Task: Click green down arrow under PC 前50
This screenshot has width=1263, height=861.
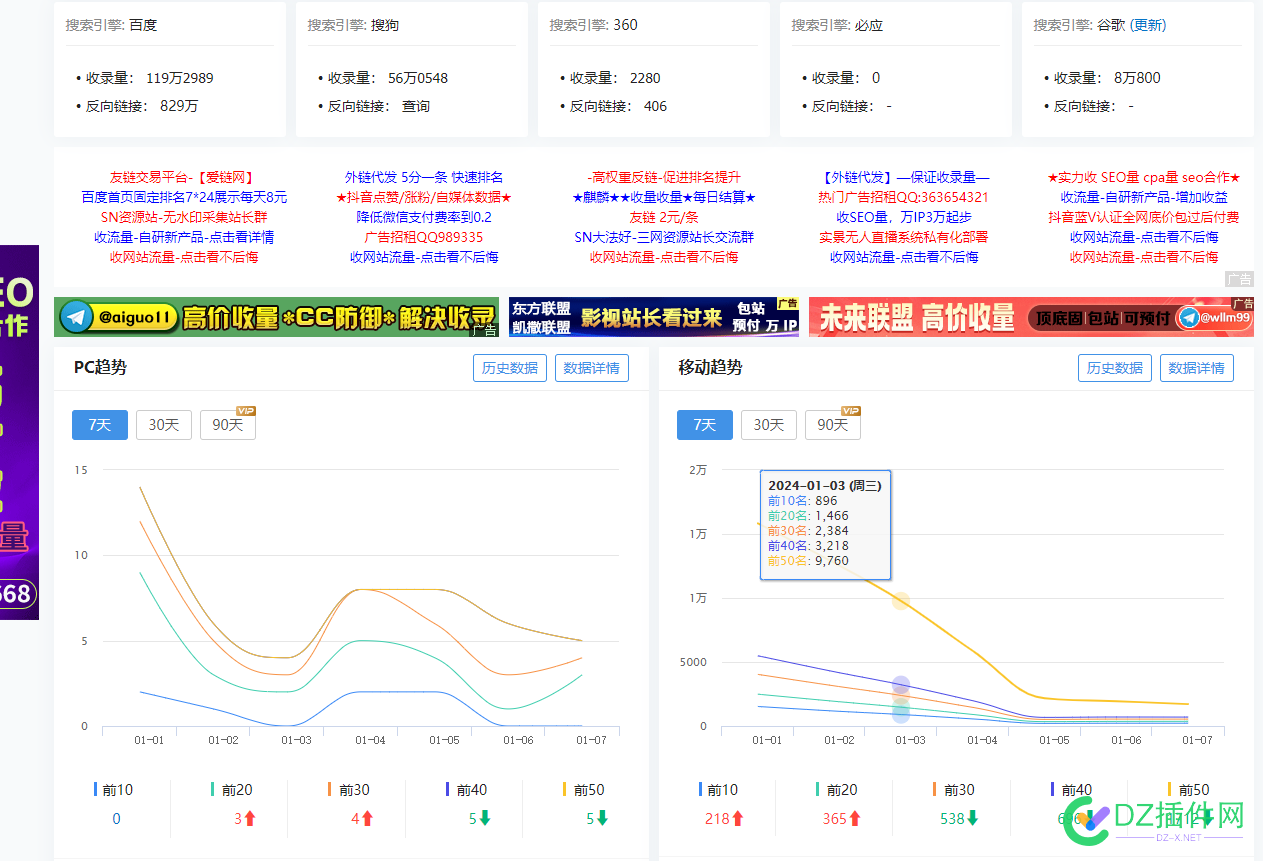Action: click(603, 818)
